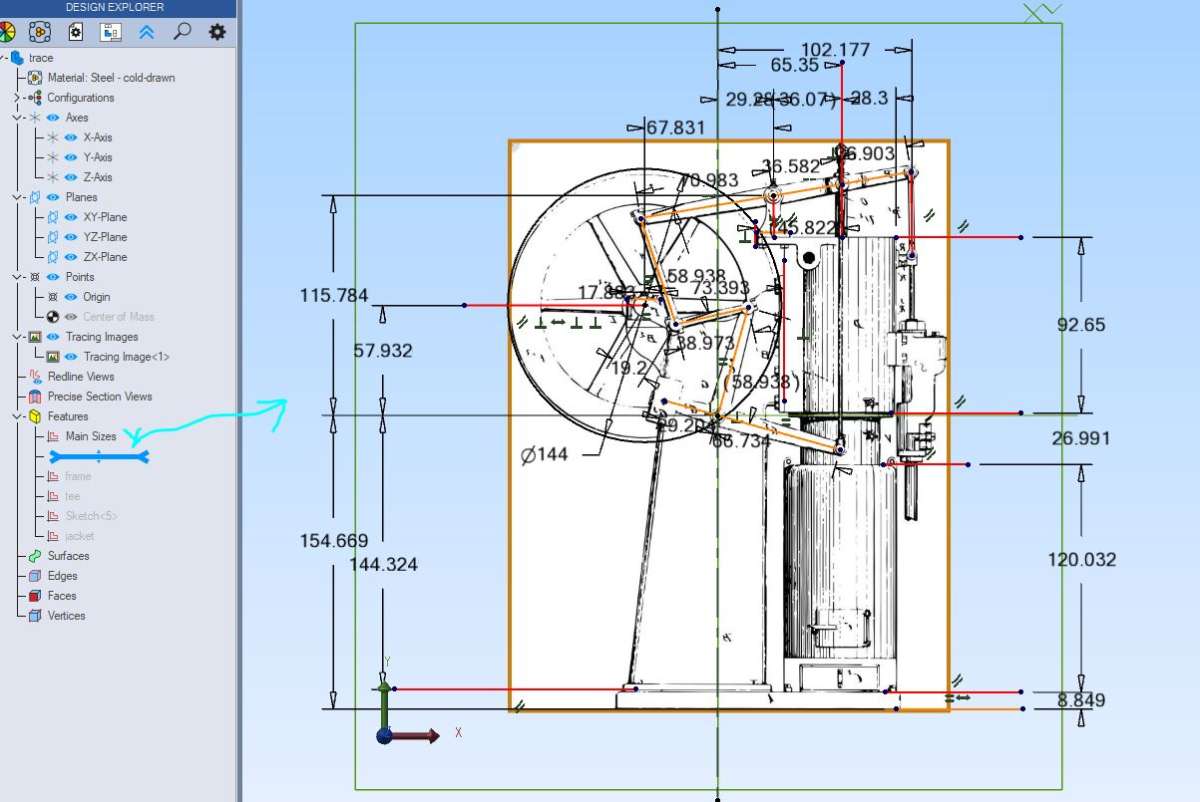Screen dimensions: 1200x802
Task: Open the document-with-gear settings icon
Action: tap(75, 32)
